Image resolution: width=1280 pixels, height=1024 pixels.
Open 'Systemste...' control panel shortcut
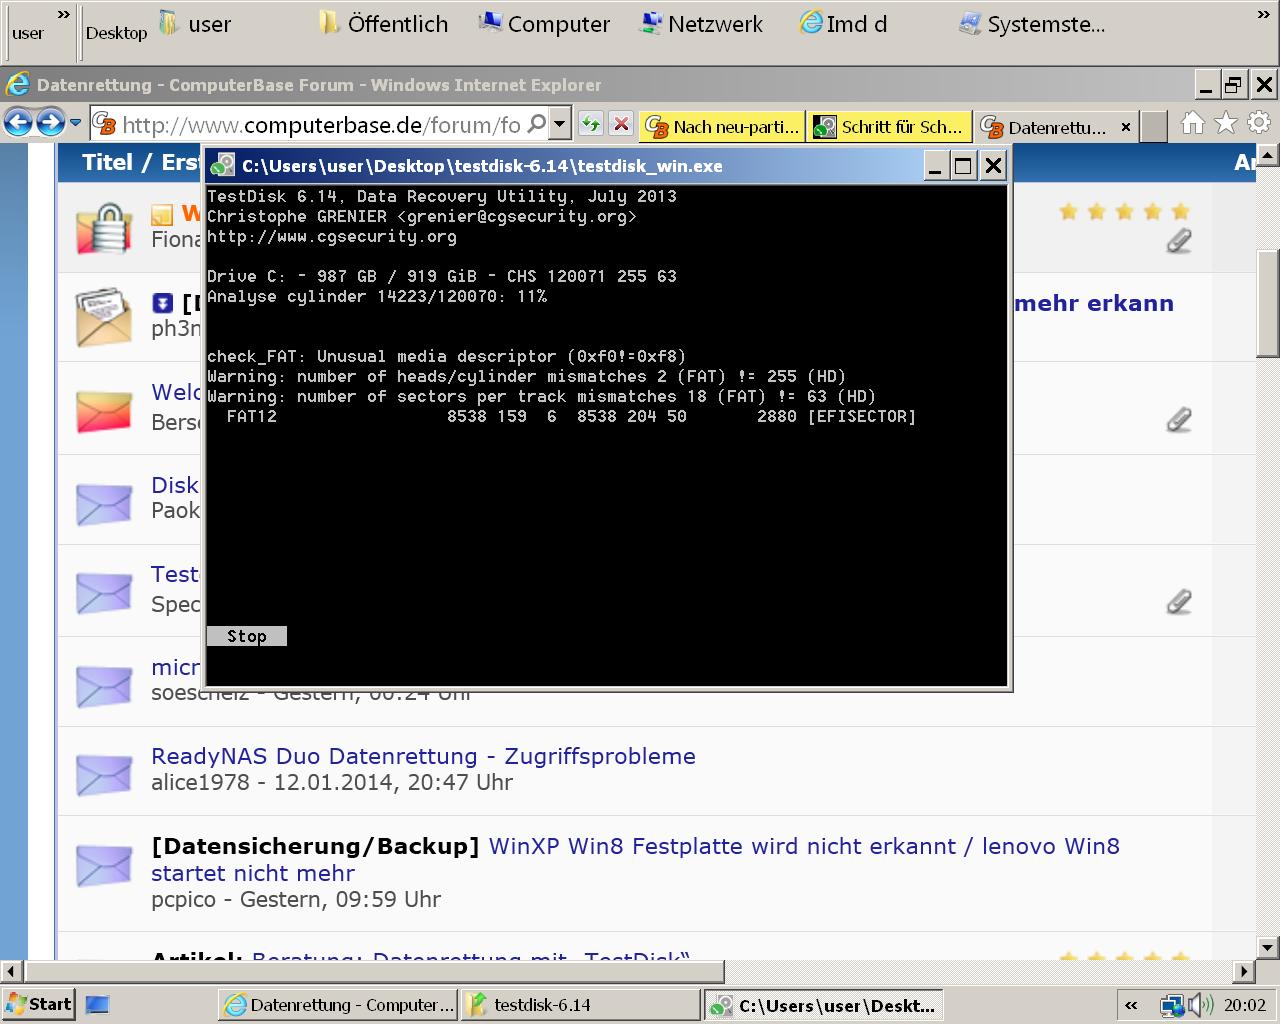(x=1031, y=24)
